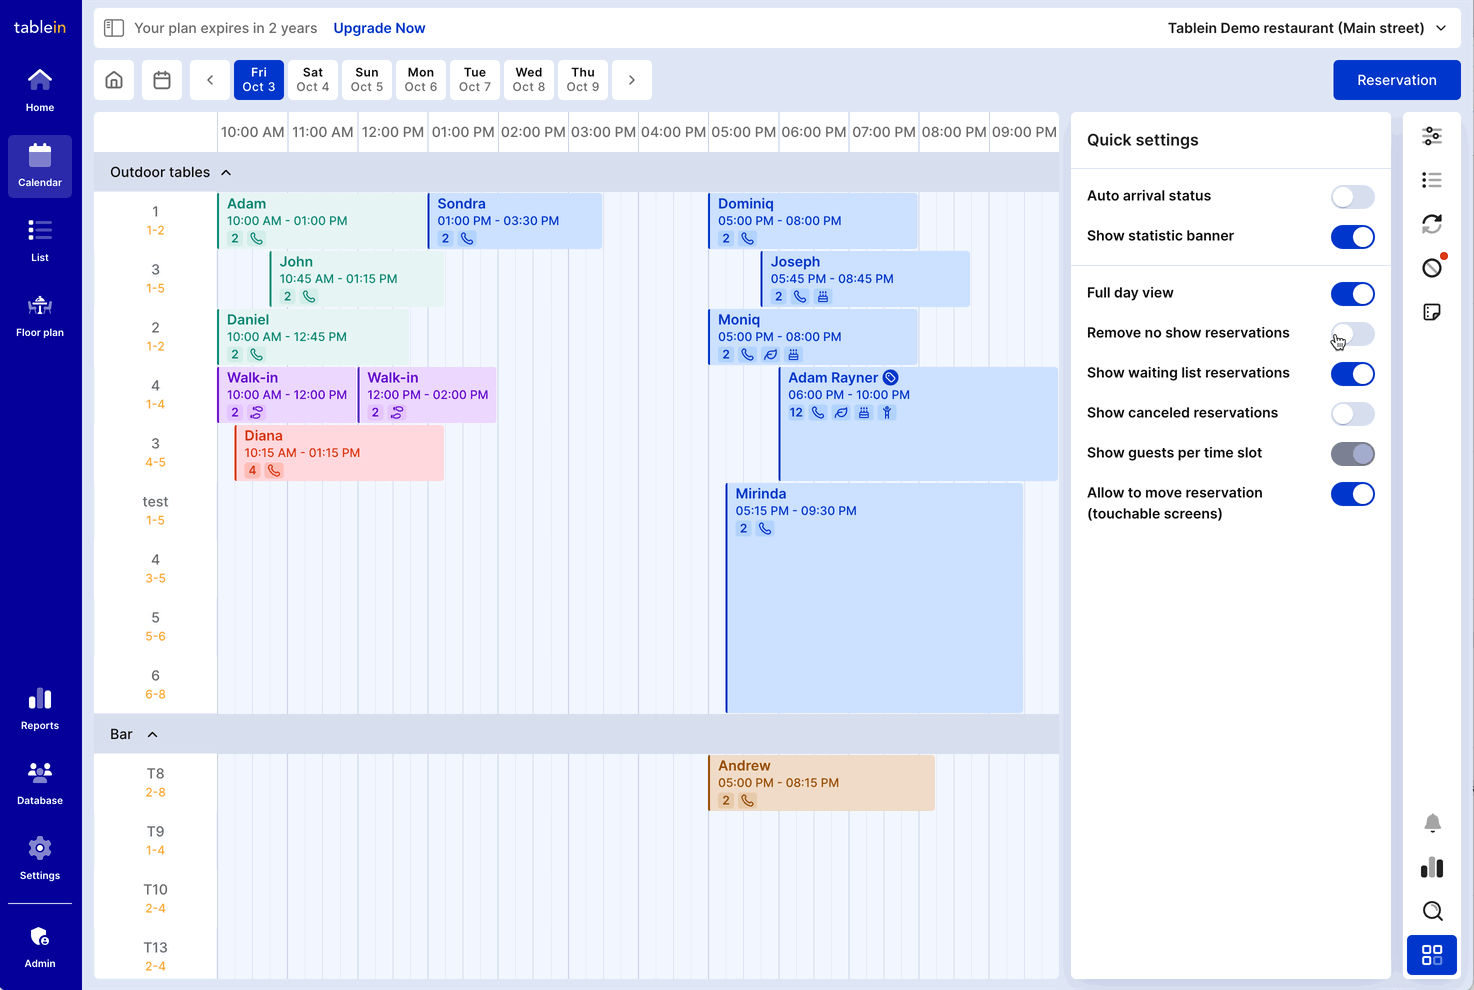Screen dimensions: 1474x990
Task: Open Floor plan from the sidebar
Action: click(40, 316)
